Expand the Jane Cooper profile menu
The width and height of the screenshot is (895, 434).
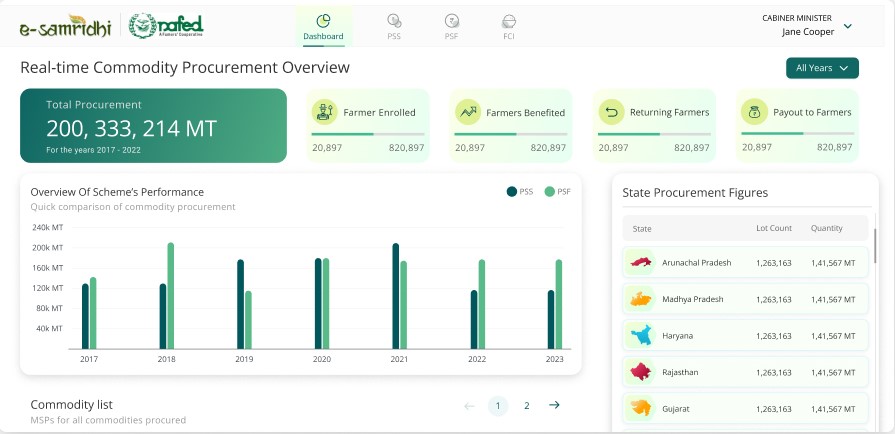[x=847, y=26]
